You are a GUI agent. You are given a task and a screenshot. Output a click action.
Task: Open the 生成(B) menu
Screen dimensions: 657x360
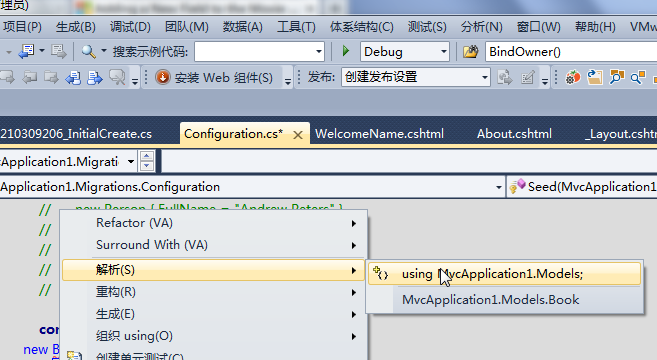click(76, 27)
